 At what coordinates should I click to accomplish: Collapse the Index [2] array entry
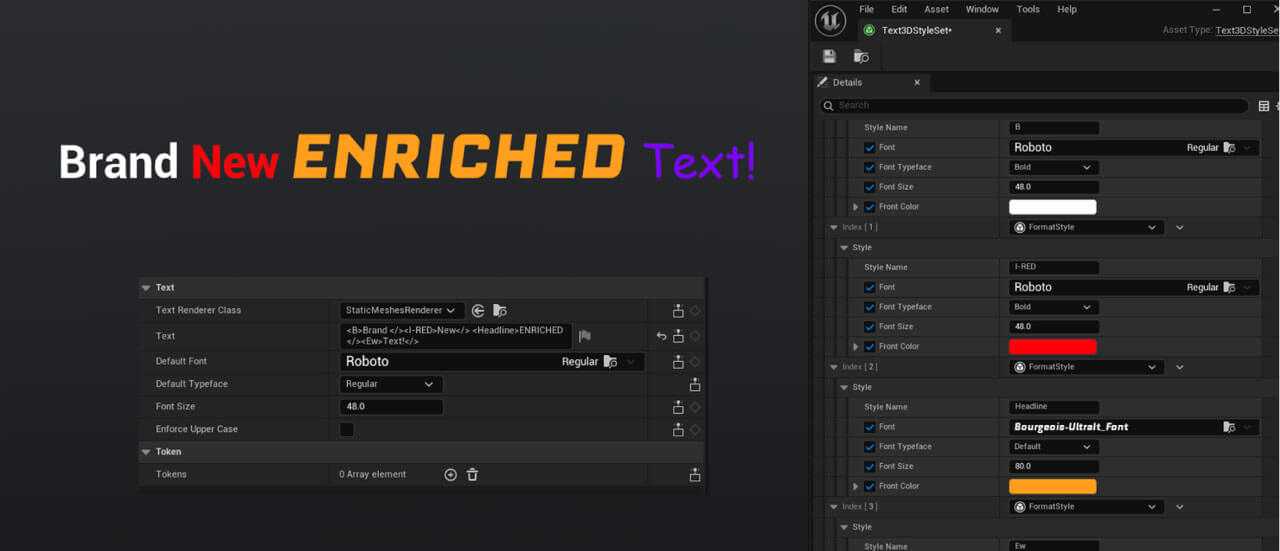[x=834, y=367]
